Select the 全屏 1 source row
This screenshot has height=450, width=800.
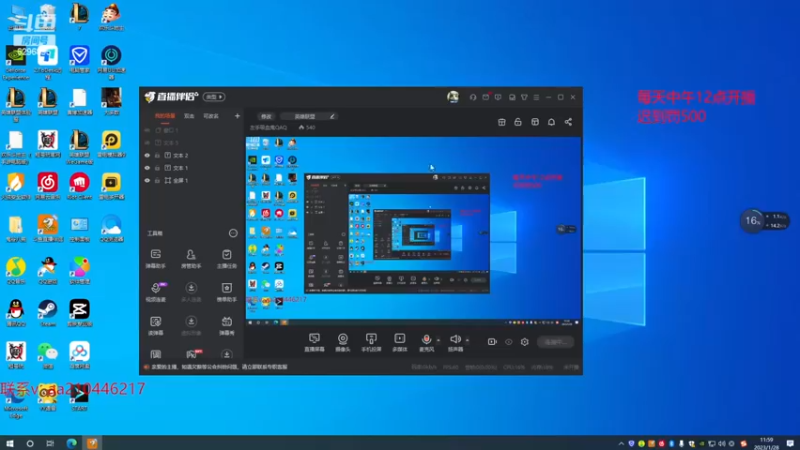(x=192, y=181)
